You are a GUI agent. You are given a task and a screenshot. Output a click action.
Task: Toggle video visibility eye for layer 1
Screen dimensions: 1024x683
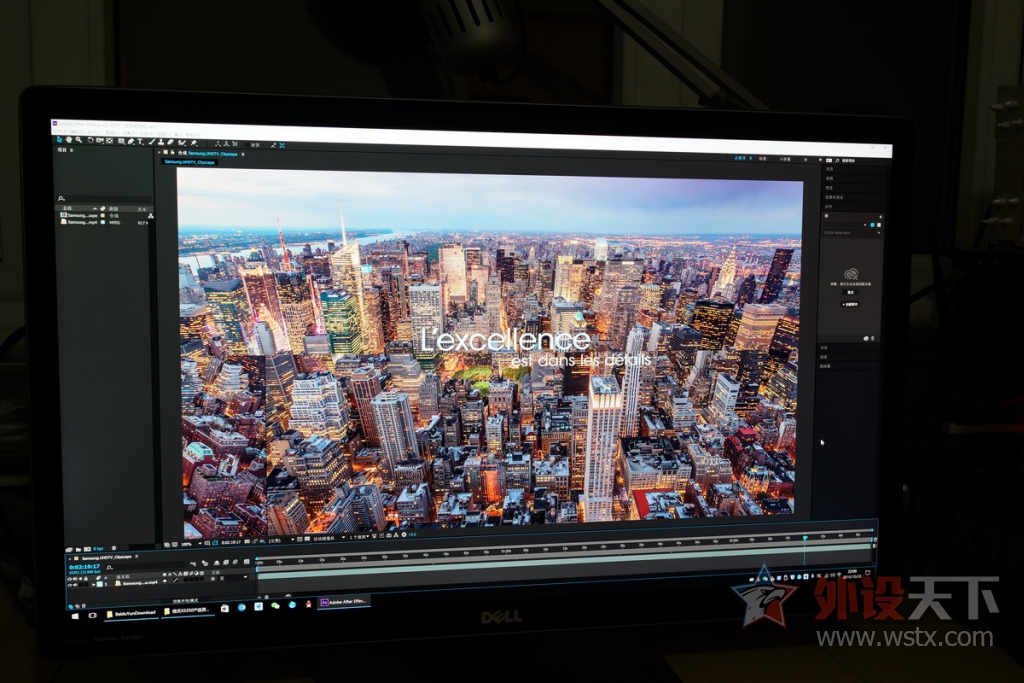click(69, 585)
